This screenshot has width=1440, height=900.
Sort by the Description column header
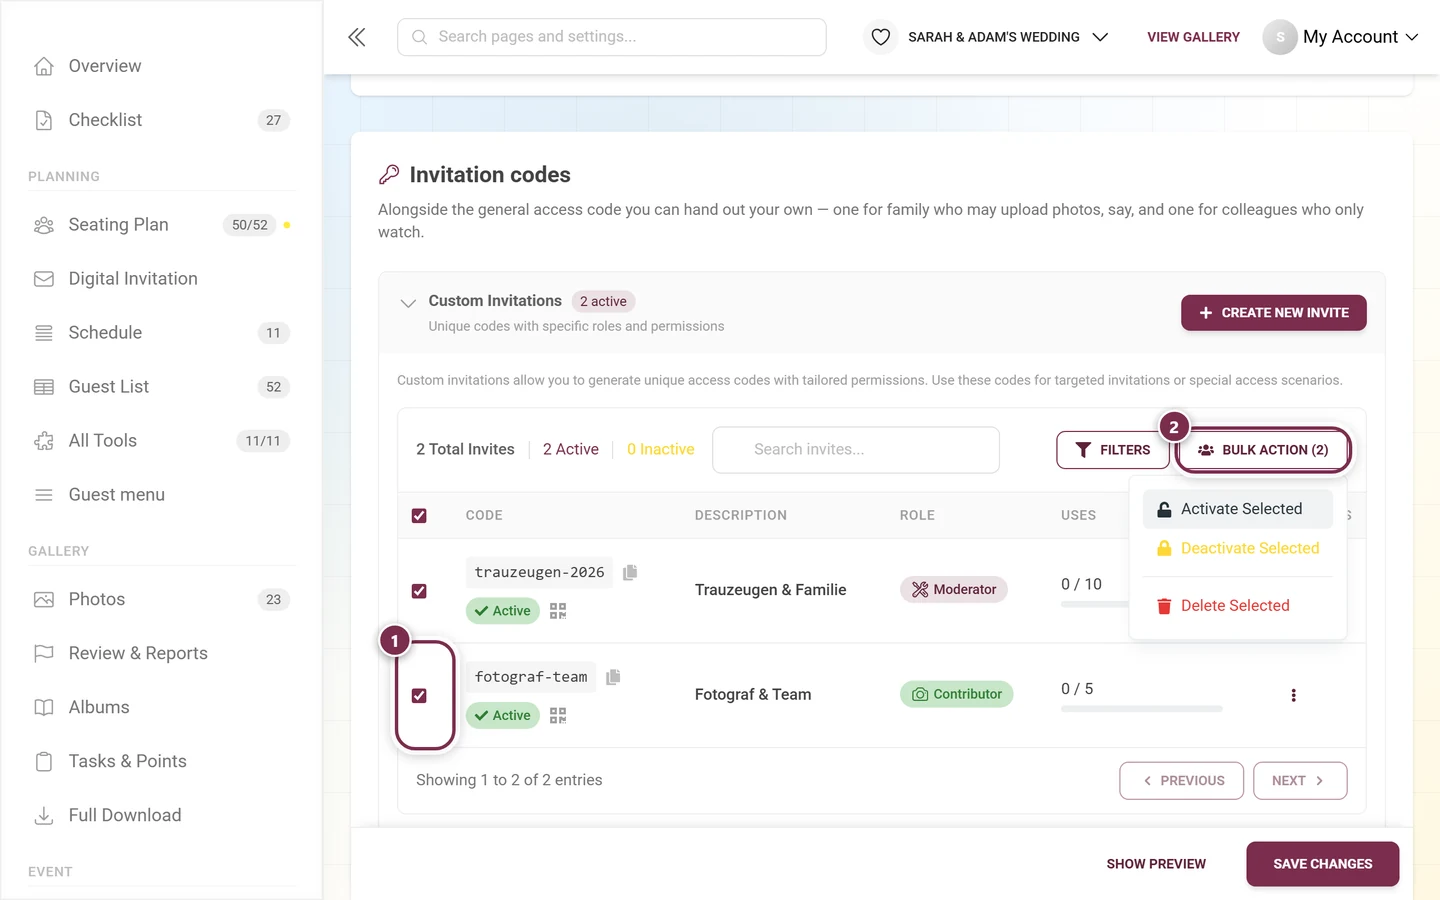tap(741, 516)
